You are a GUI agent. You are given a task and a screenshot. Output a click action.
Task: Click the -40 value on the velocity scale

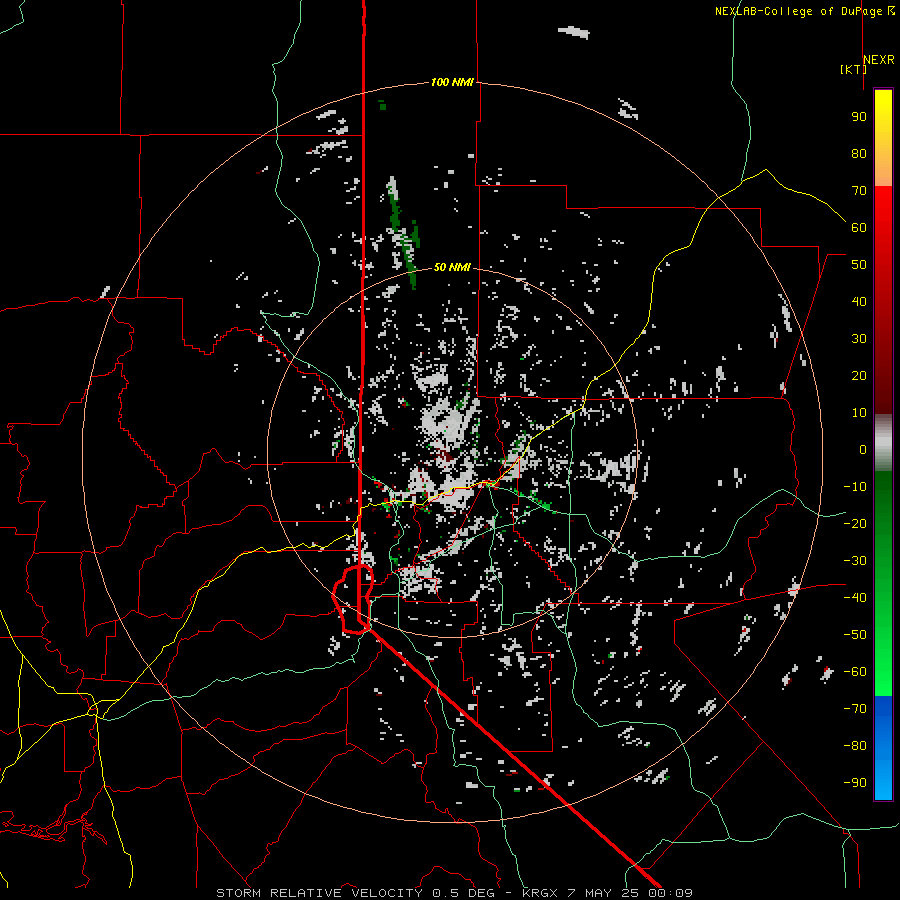point(855,598)
